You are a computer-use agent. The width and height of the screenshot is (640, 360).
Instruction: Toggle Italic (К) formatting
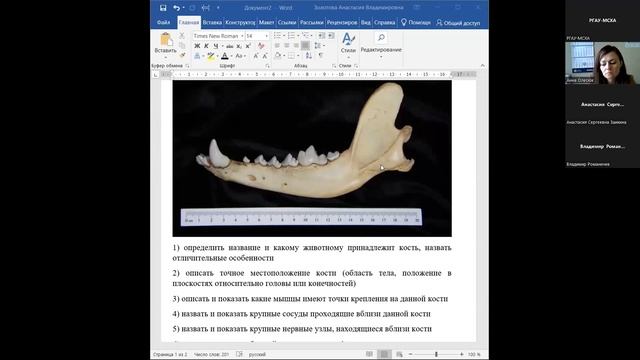[x=206, y=46]
